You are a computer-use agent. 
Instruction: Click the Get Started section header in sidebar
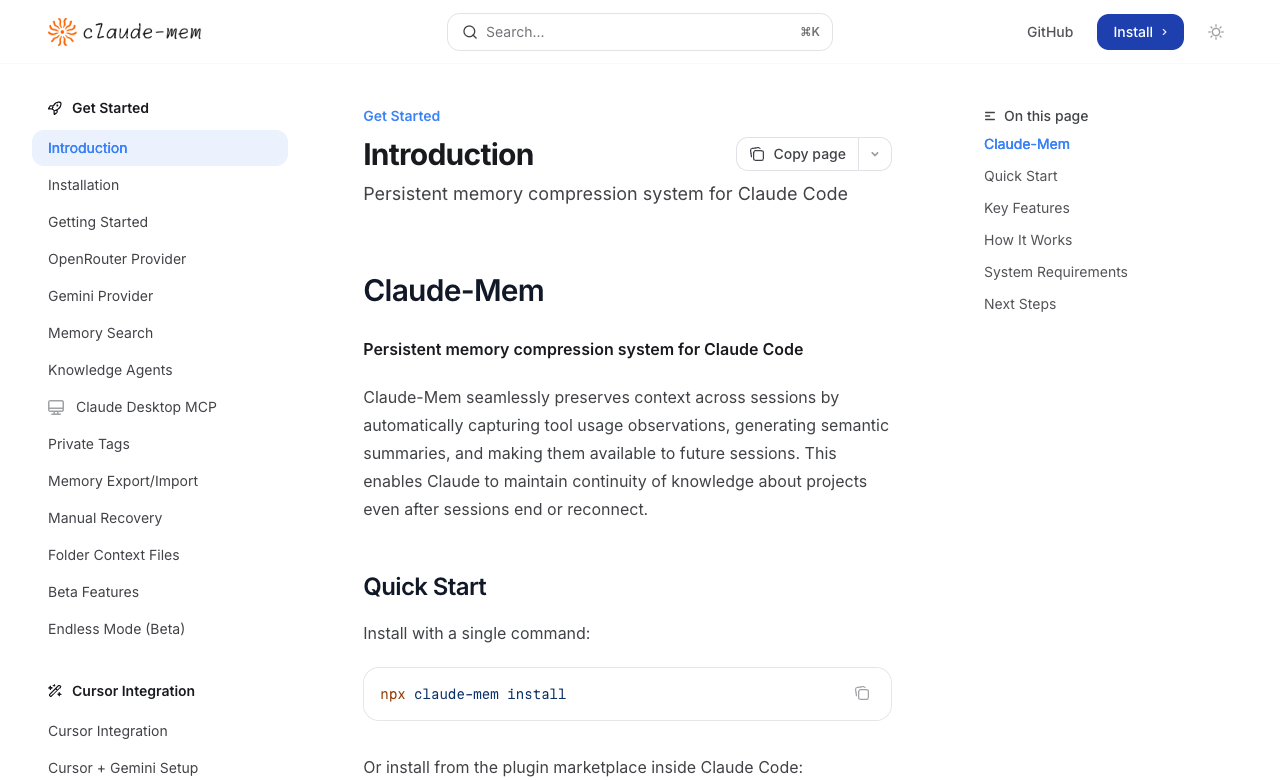pos(110,108)
